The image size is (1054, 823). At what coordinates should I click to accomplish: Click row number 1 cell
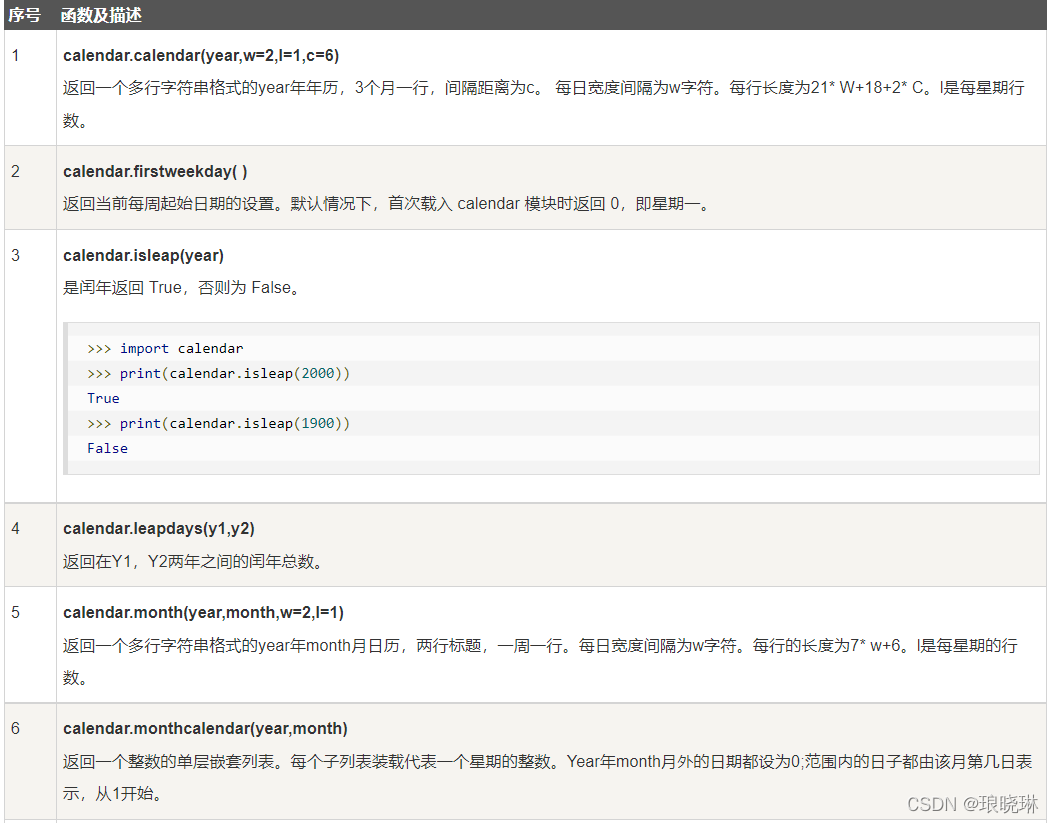pyautogui.click(x=30, y=87)
